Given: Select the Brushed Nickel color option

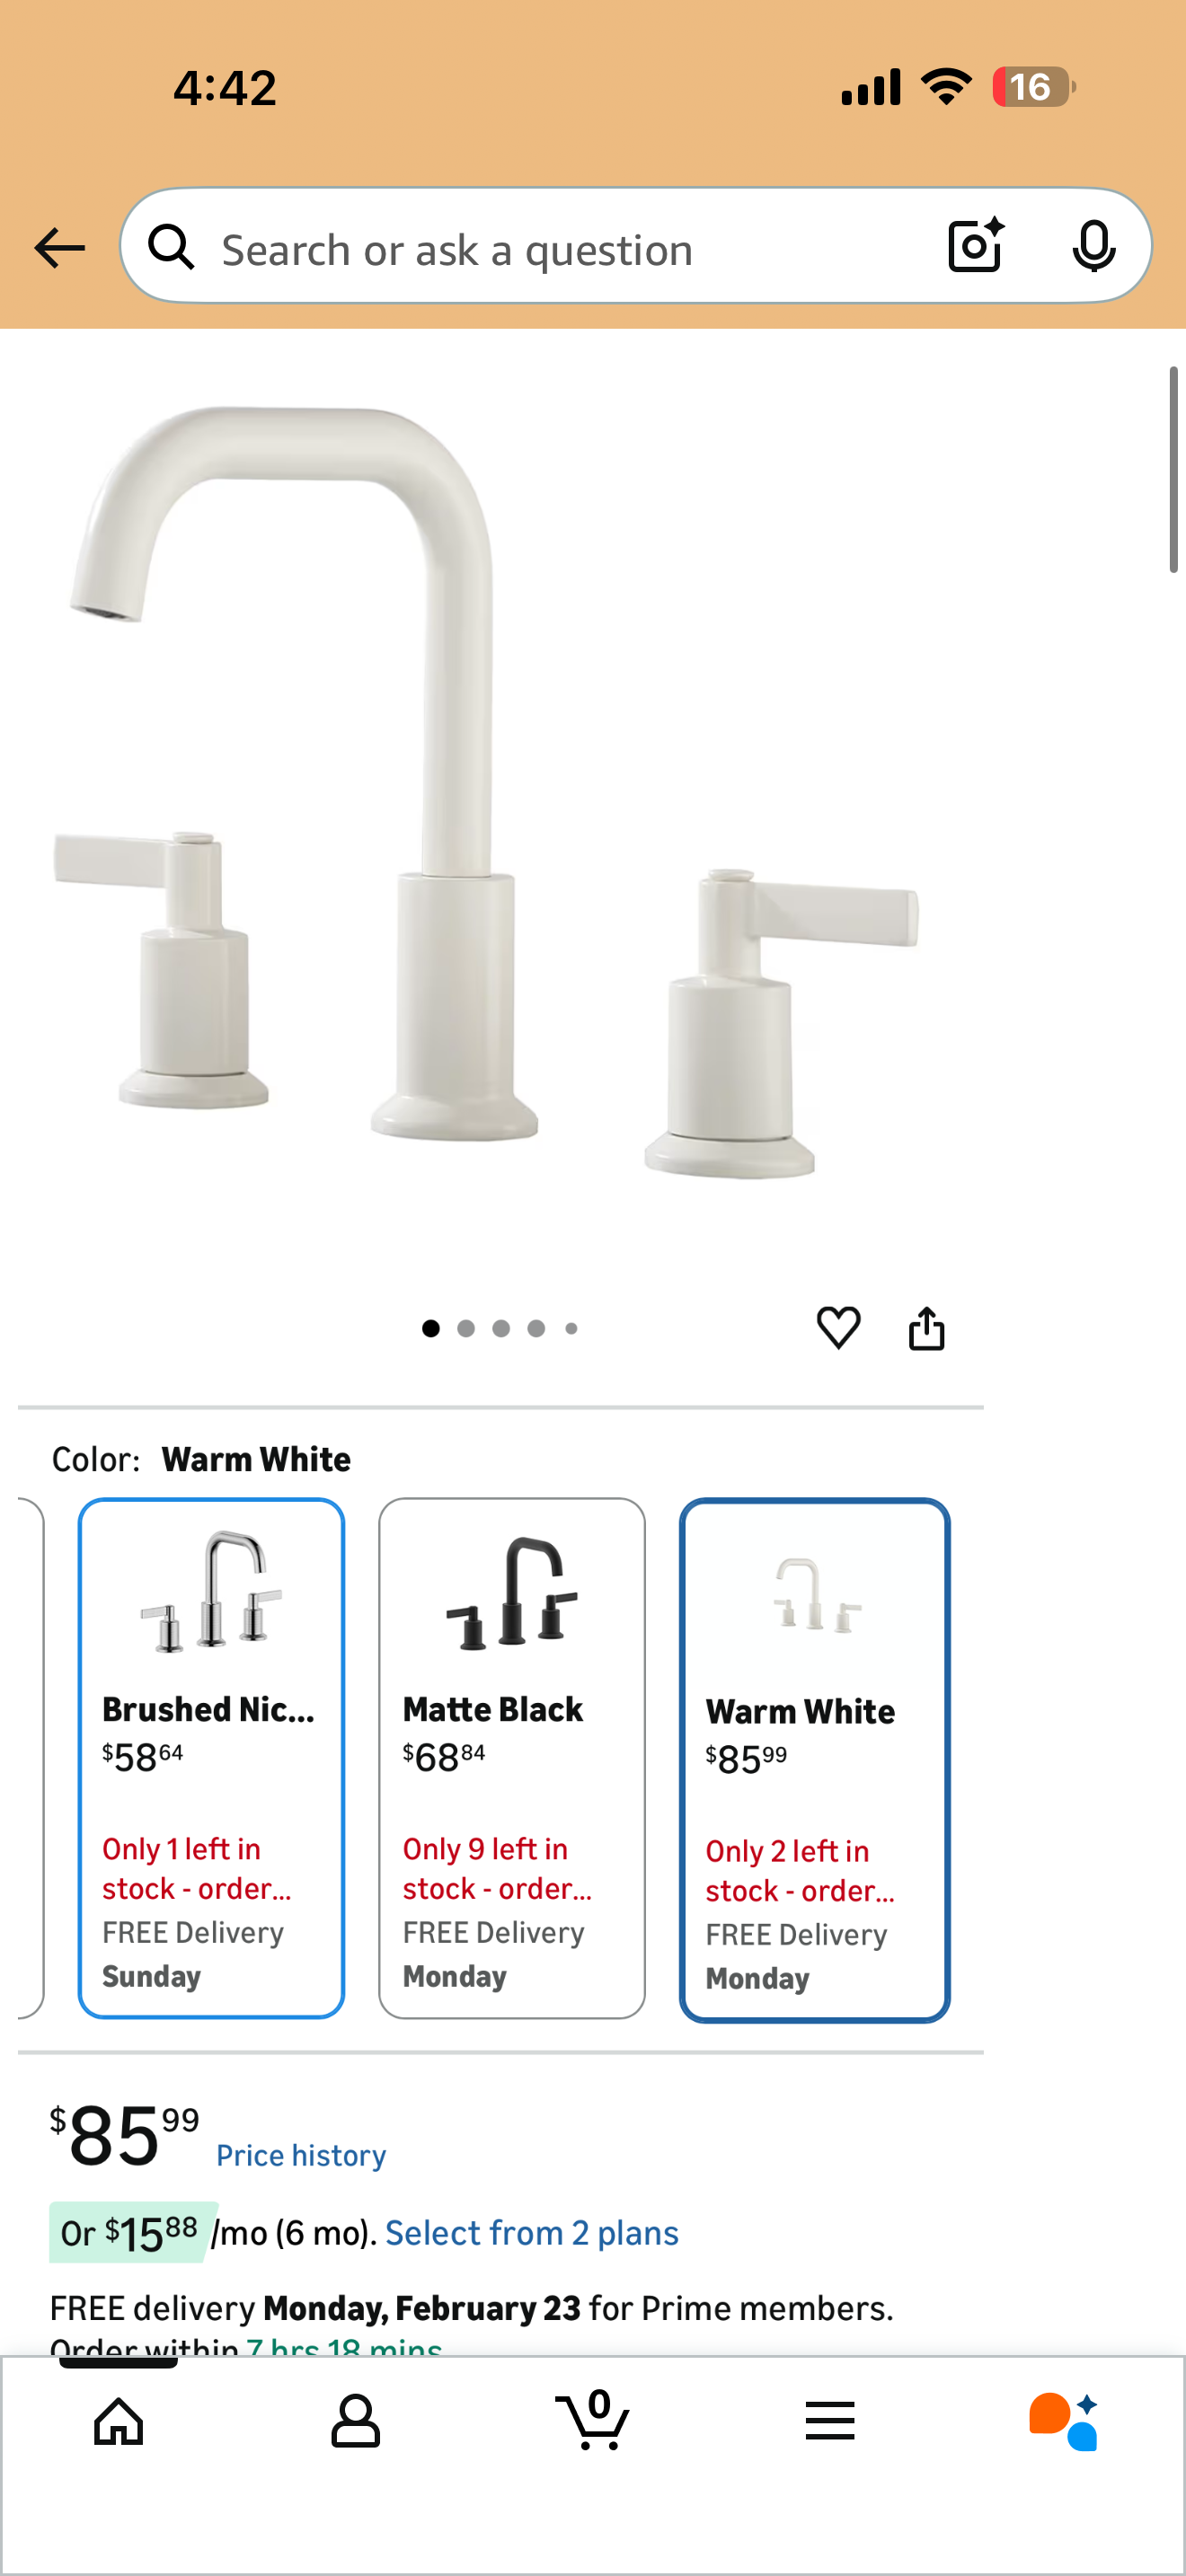Looking at the screenshot, I should [x=211, y=1757].
